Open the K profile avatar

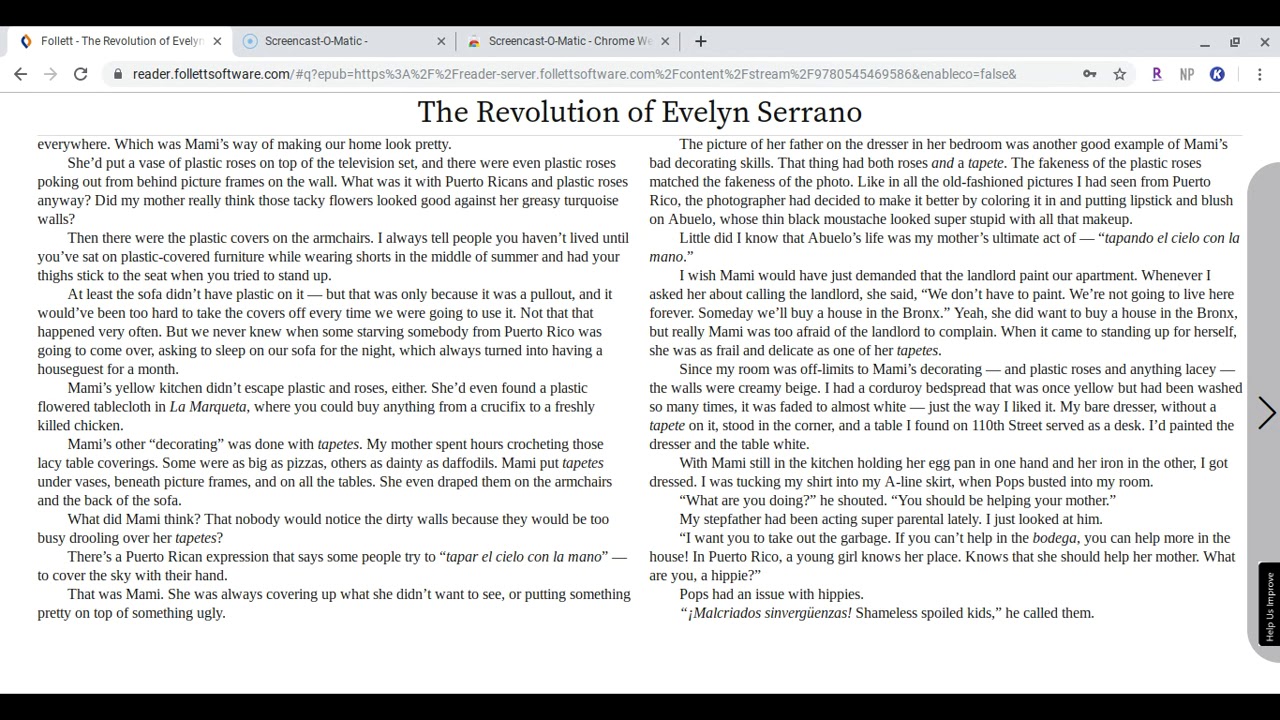(1217, 74)
